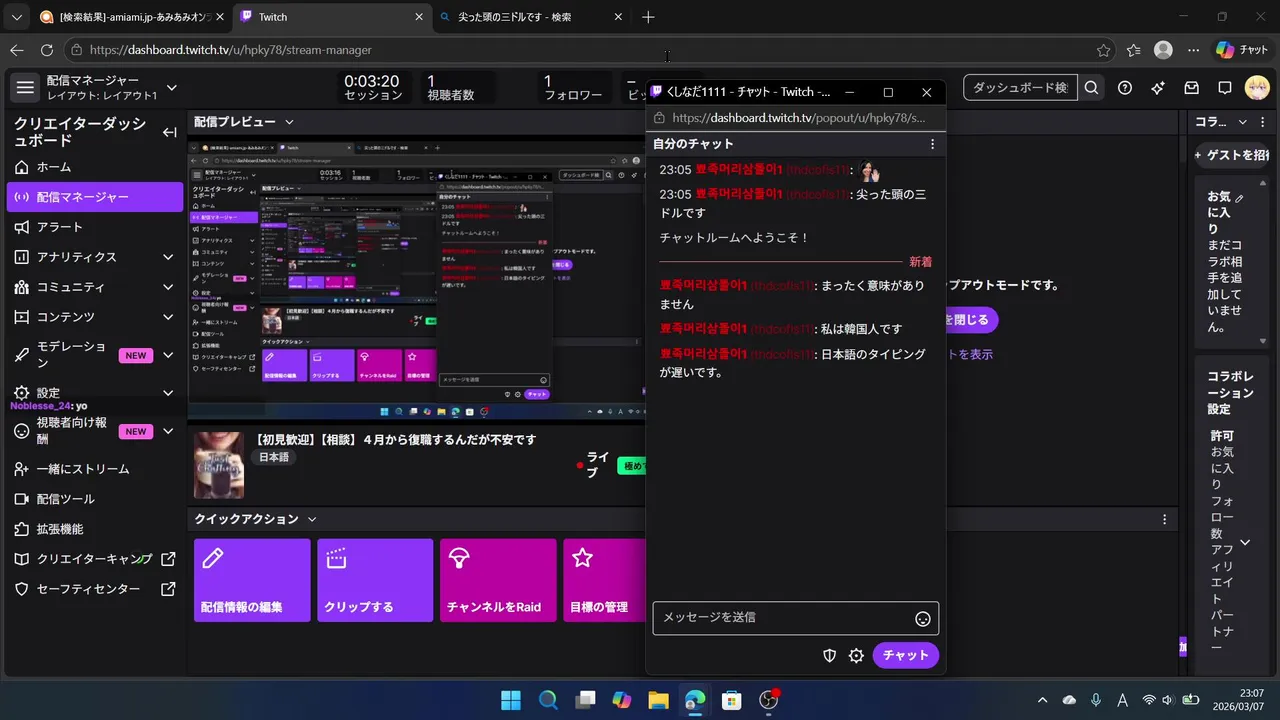Open the help question mark icon
This screenshot has width=1280, height=720.
pyautogui.click(x=1125, y=88)
